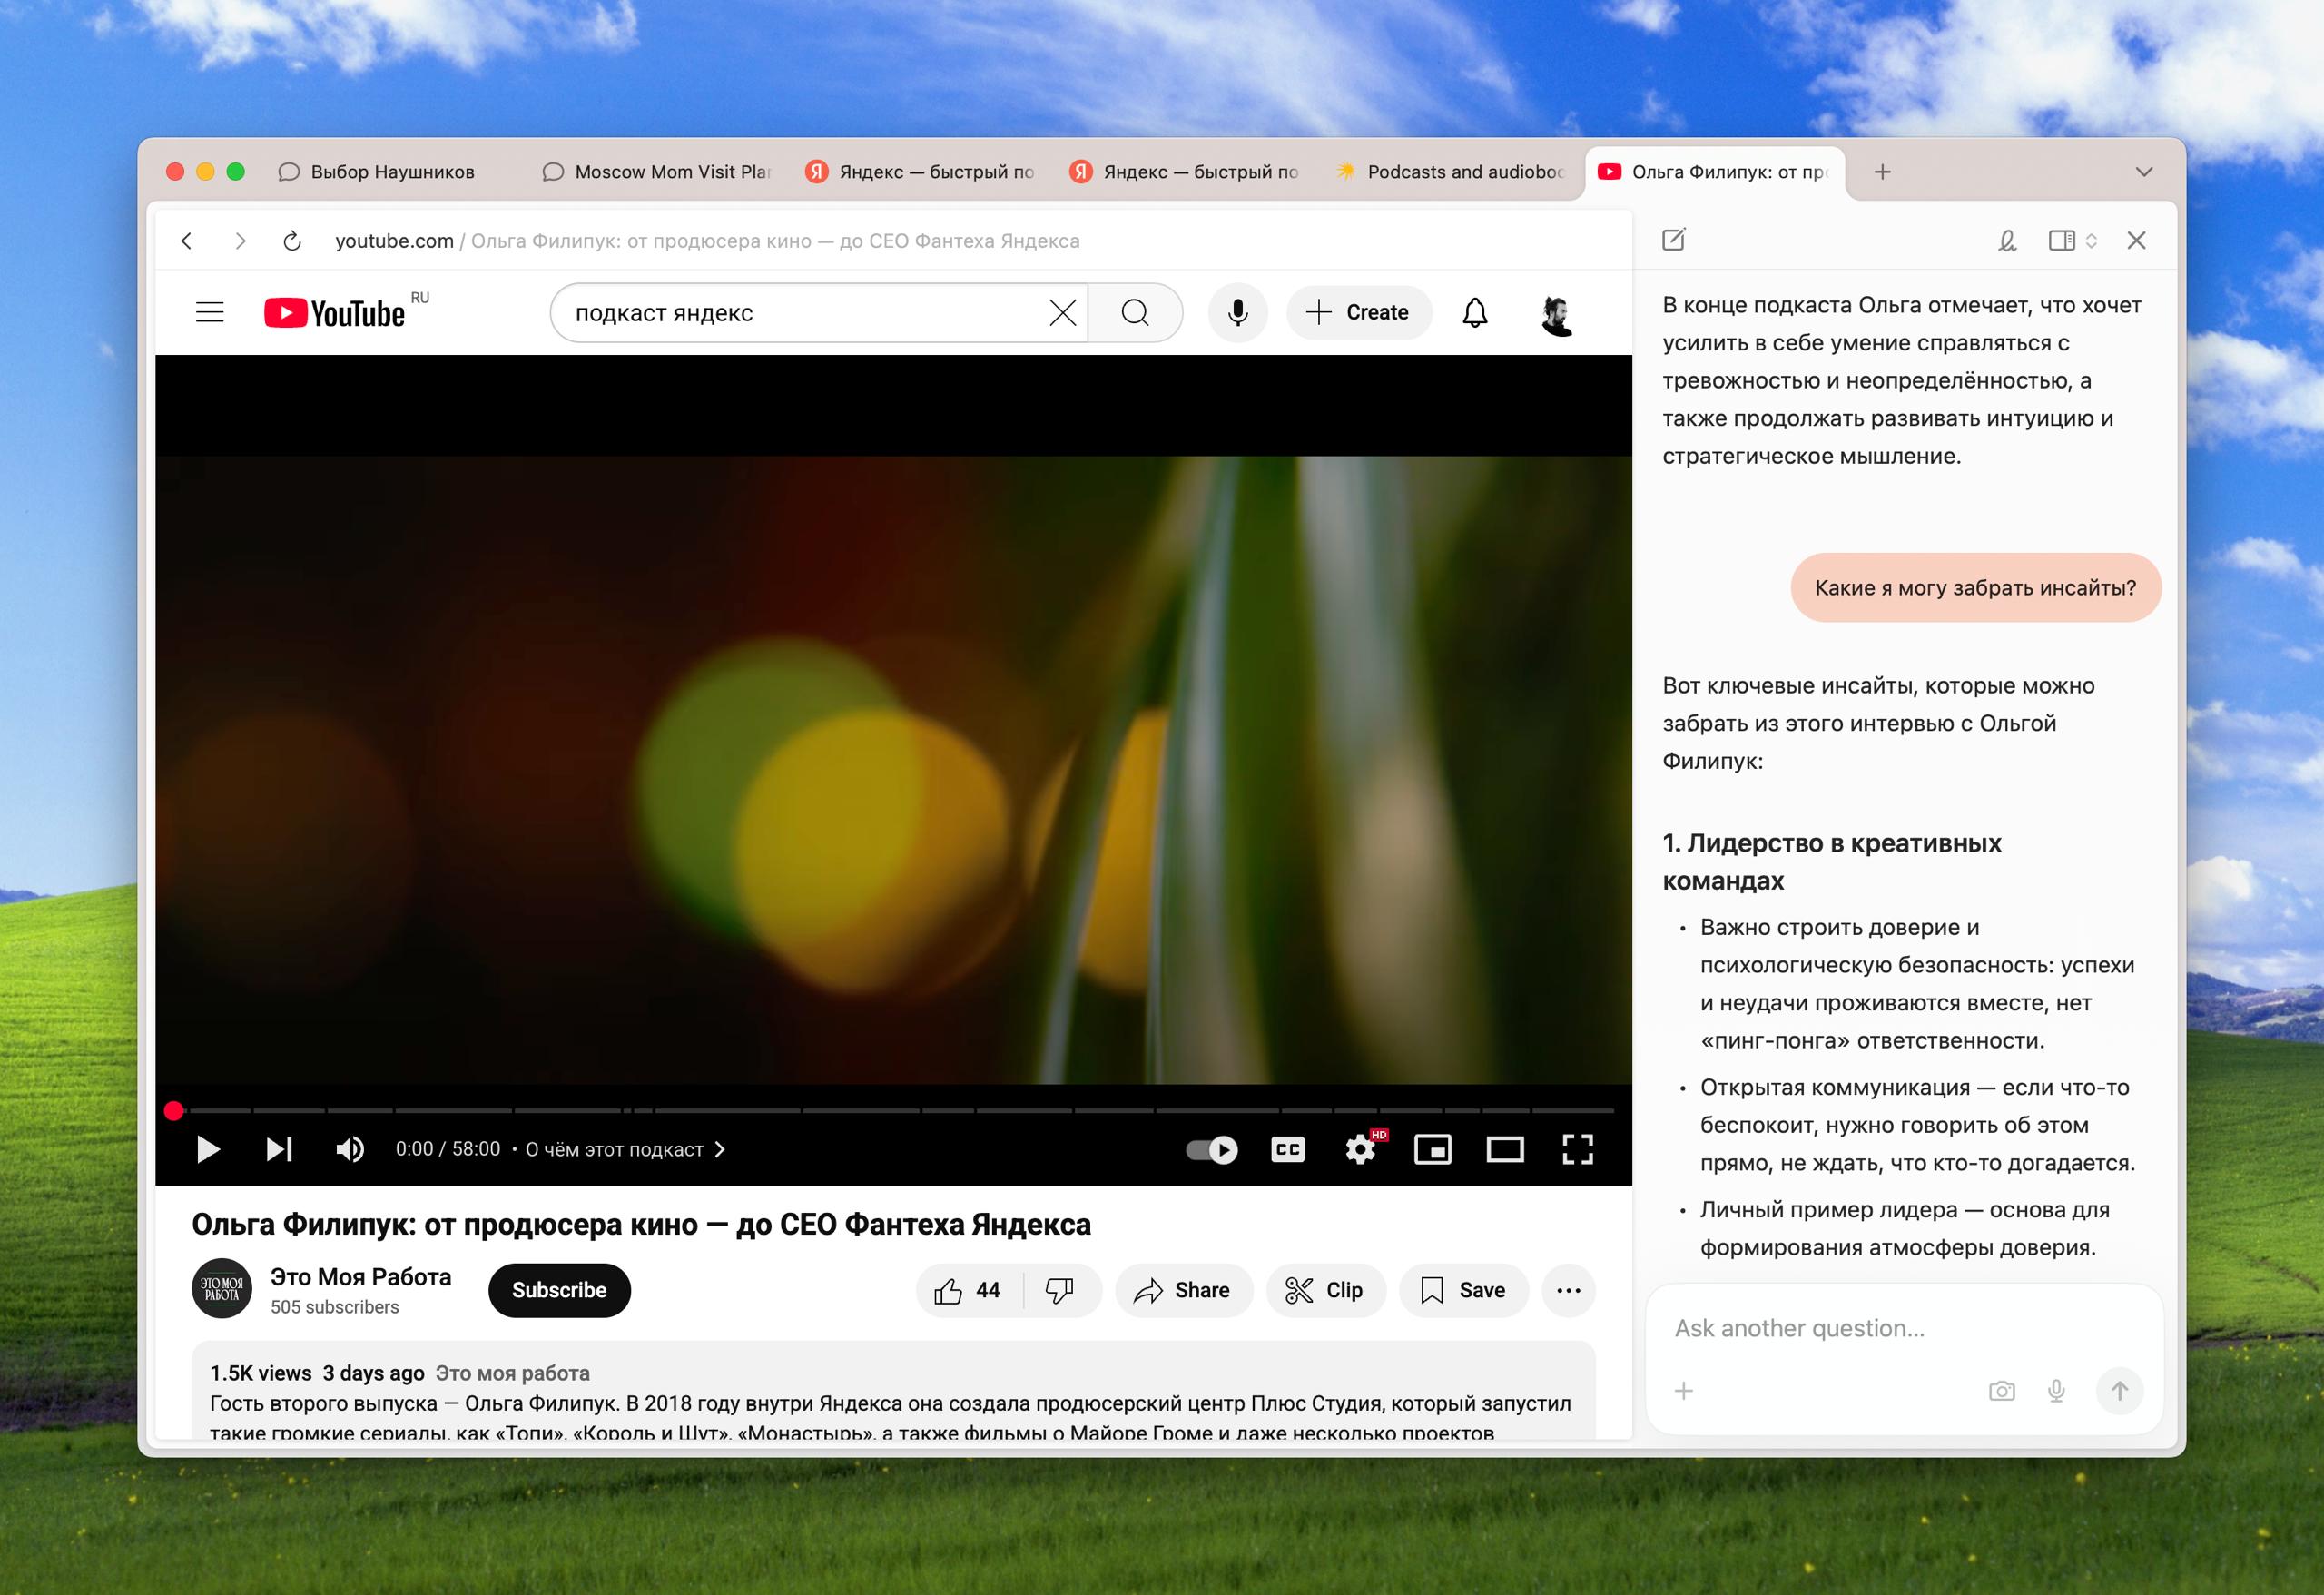
Task: Toggle the autoplay switch
Action: [x=1212, y=1150]
